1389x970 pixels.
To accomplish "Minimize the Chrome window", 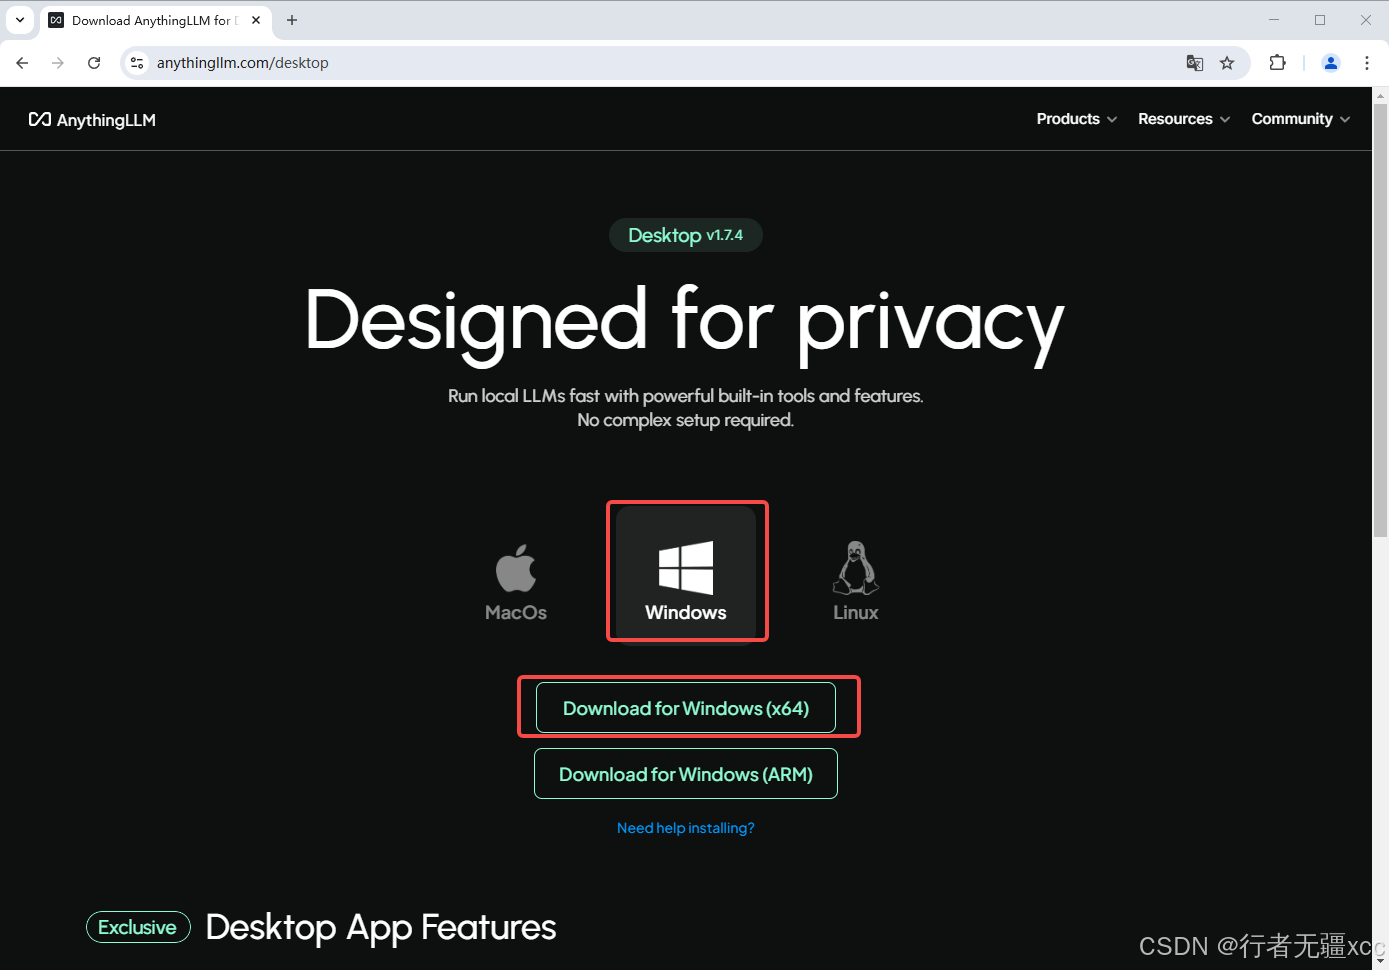I will 1274,20.
